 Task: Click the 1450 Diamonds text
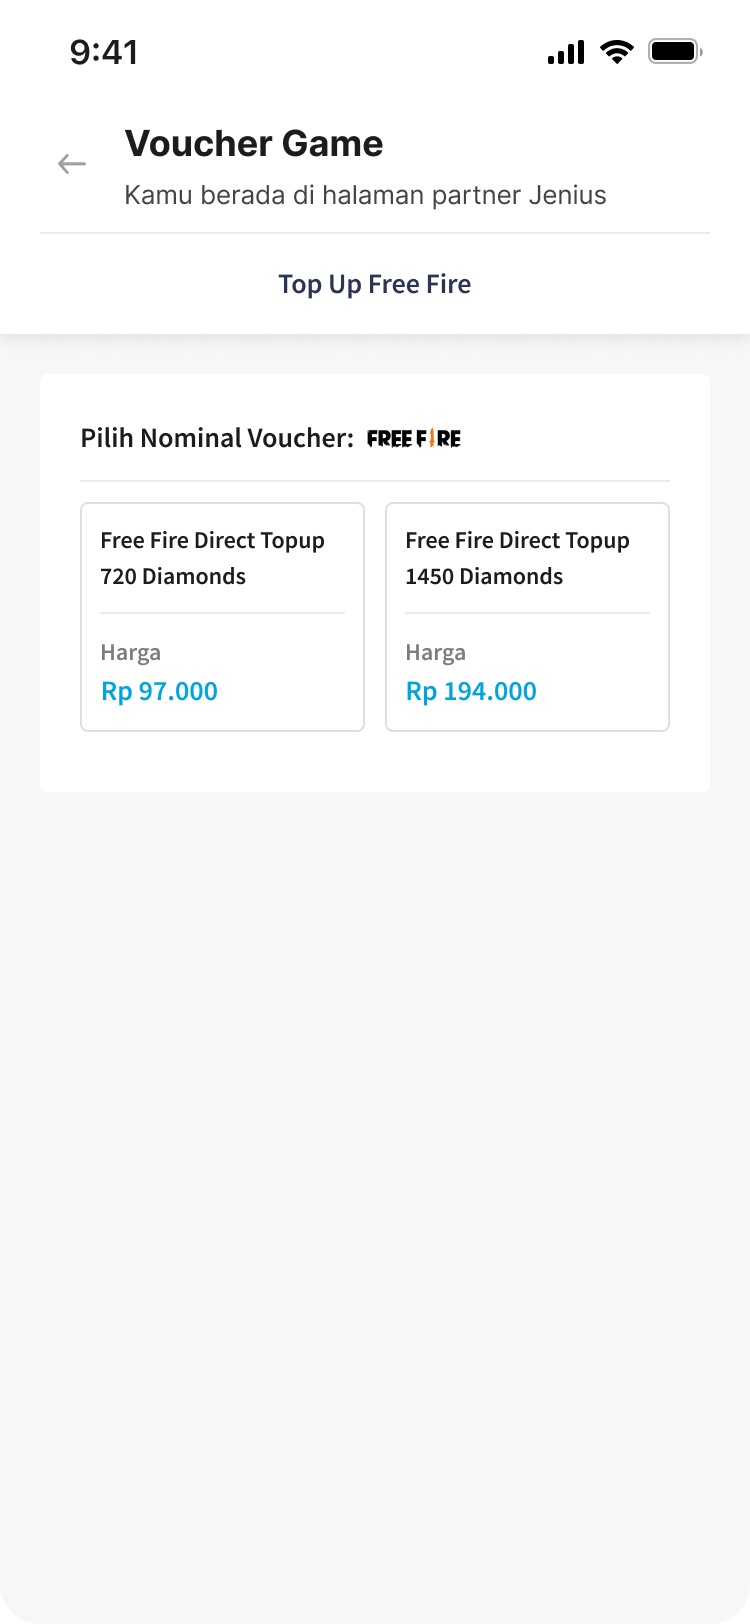pyautogui.click(x=484, y=577)
